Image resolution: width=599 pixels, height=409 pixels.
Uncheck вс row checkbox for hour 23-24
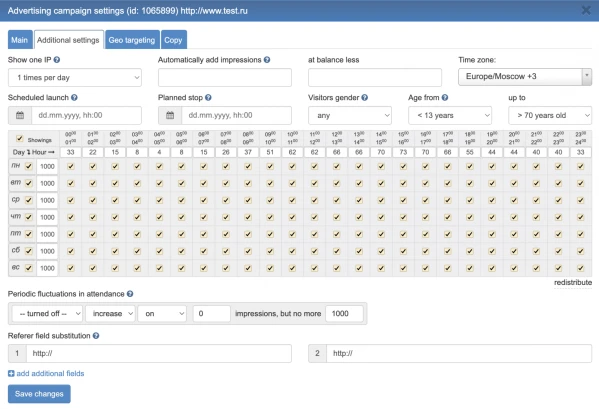[580, 268]
